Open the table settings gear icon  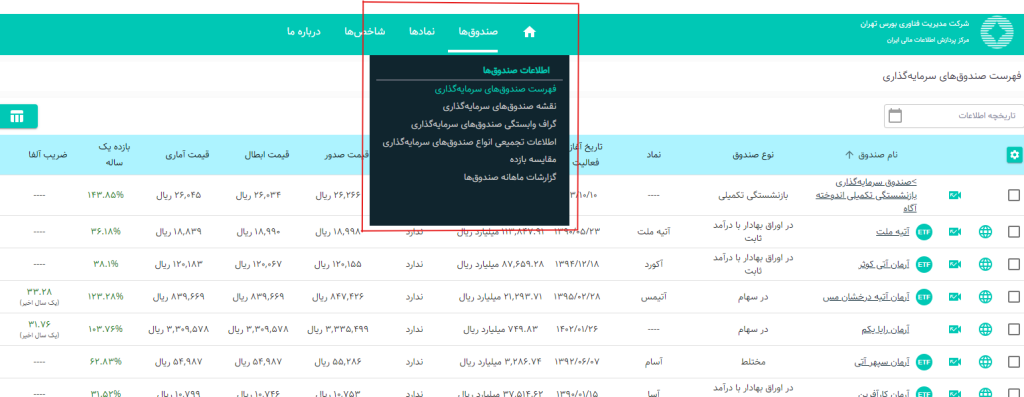1014,155
